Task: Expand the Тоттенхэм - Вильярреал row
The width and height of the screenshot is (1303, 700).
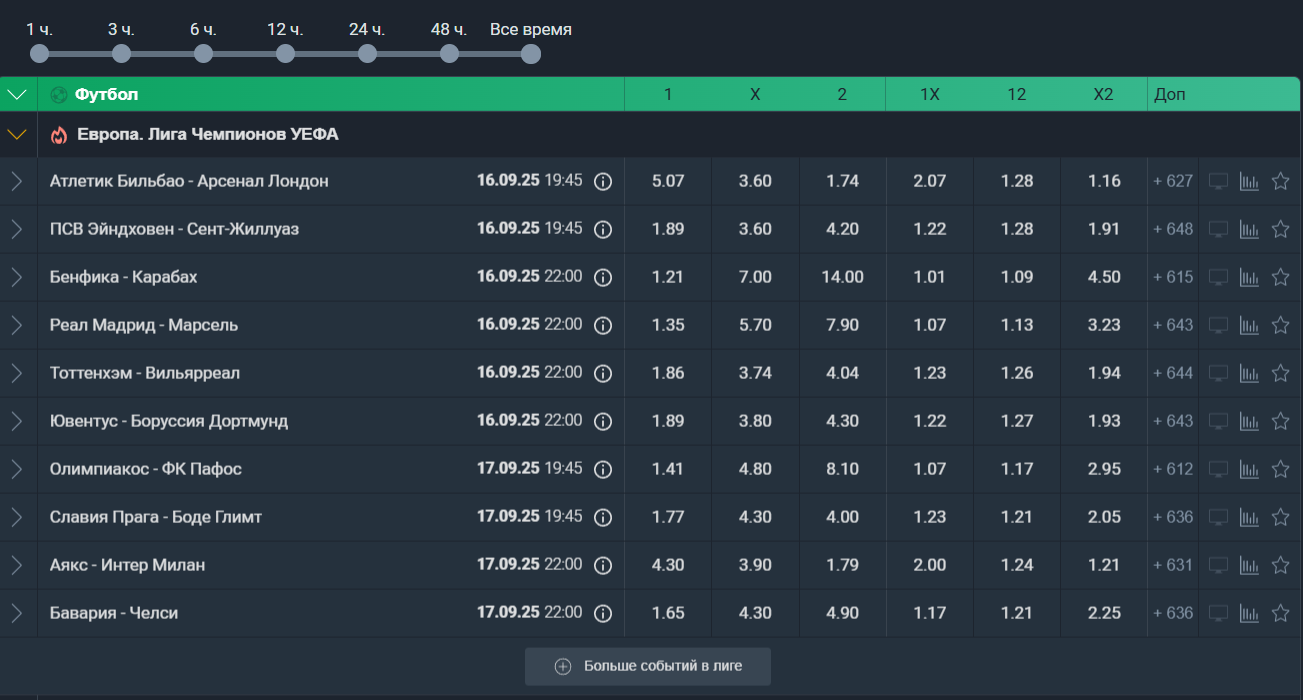Action: [x=17, y=373]
